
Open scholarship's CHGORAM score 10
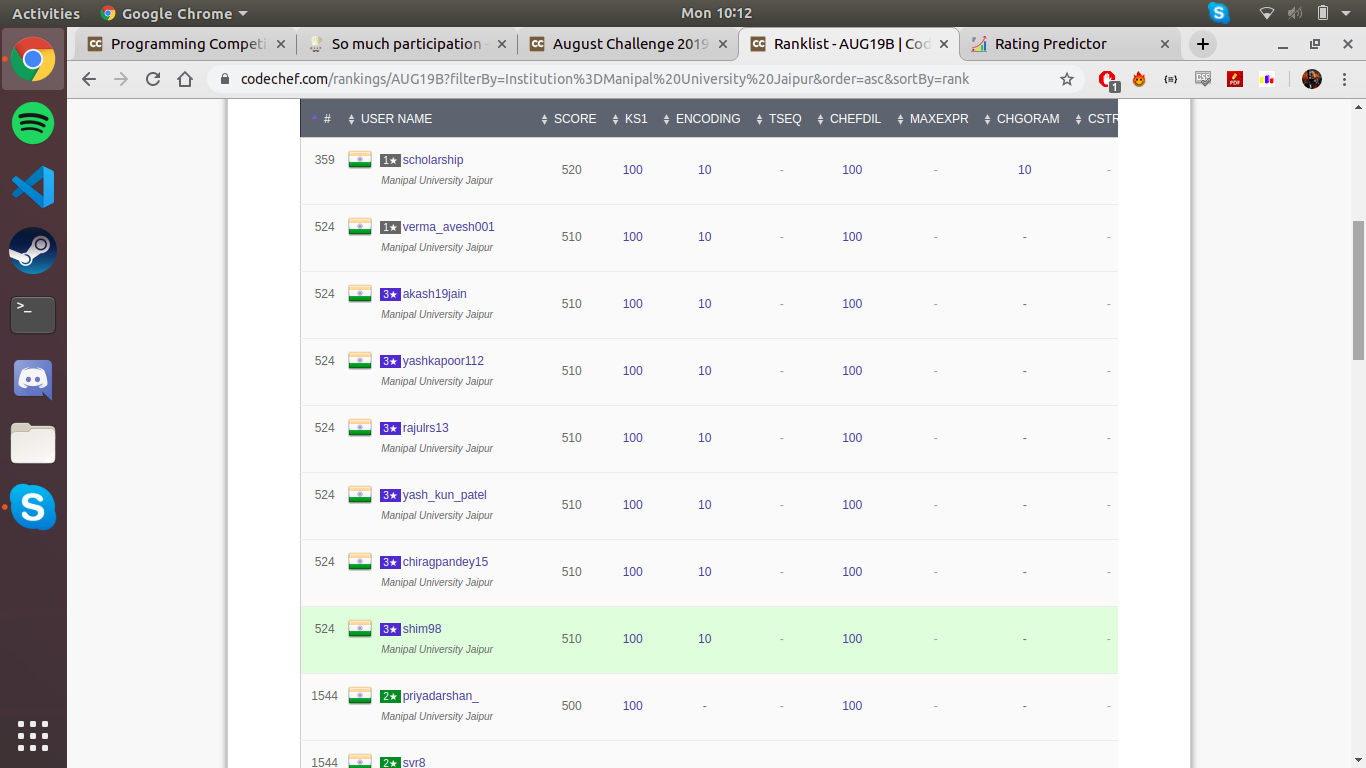tap(1024, 170)
